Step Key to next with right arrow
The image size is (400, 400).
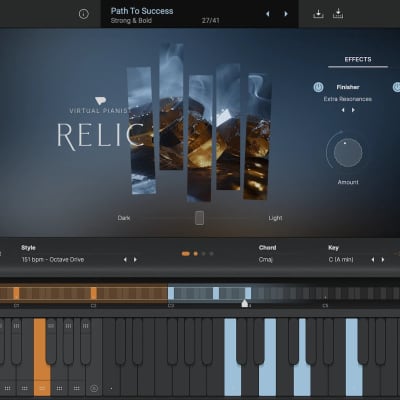[x=383, y=260]
